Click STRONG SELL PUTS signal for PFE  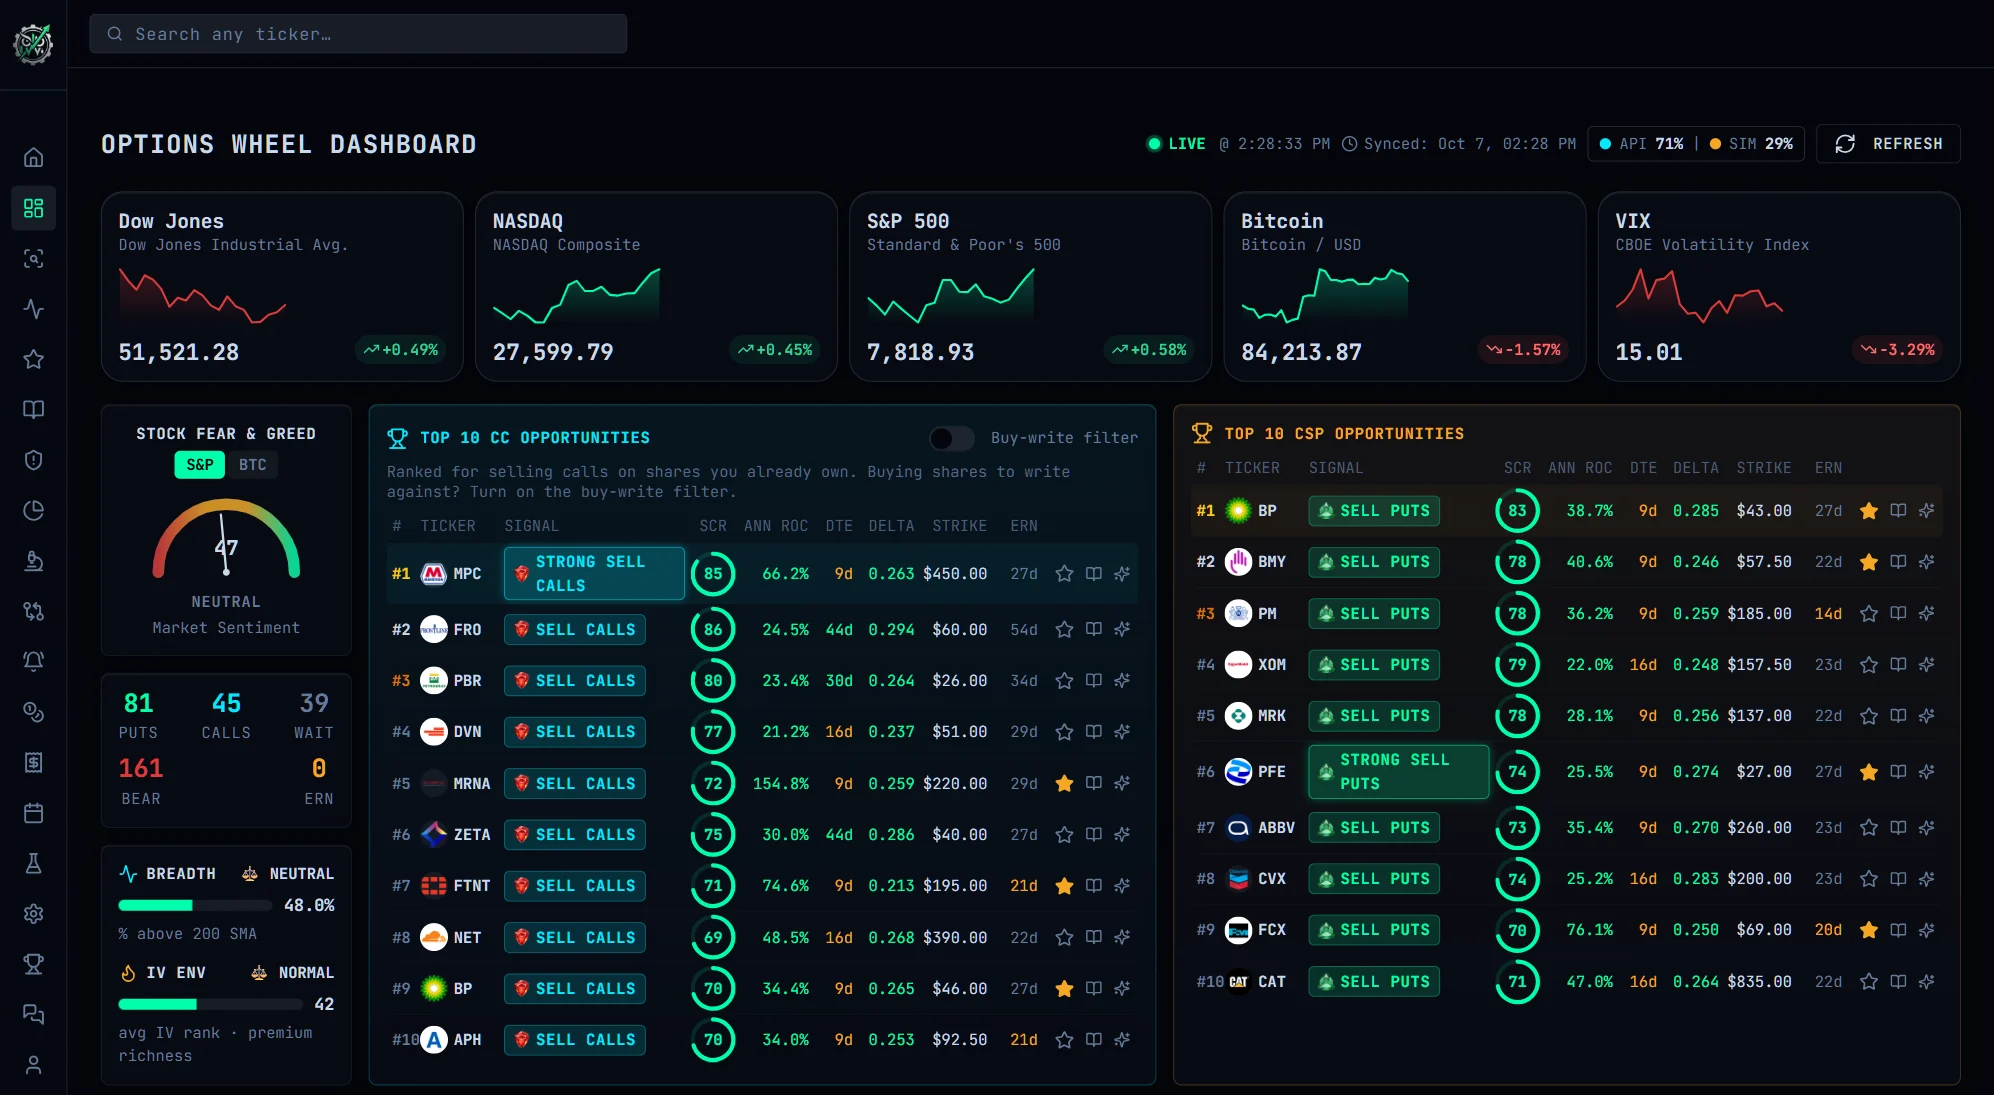coord(1398,772)
